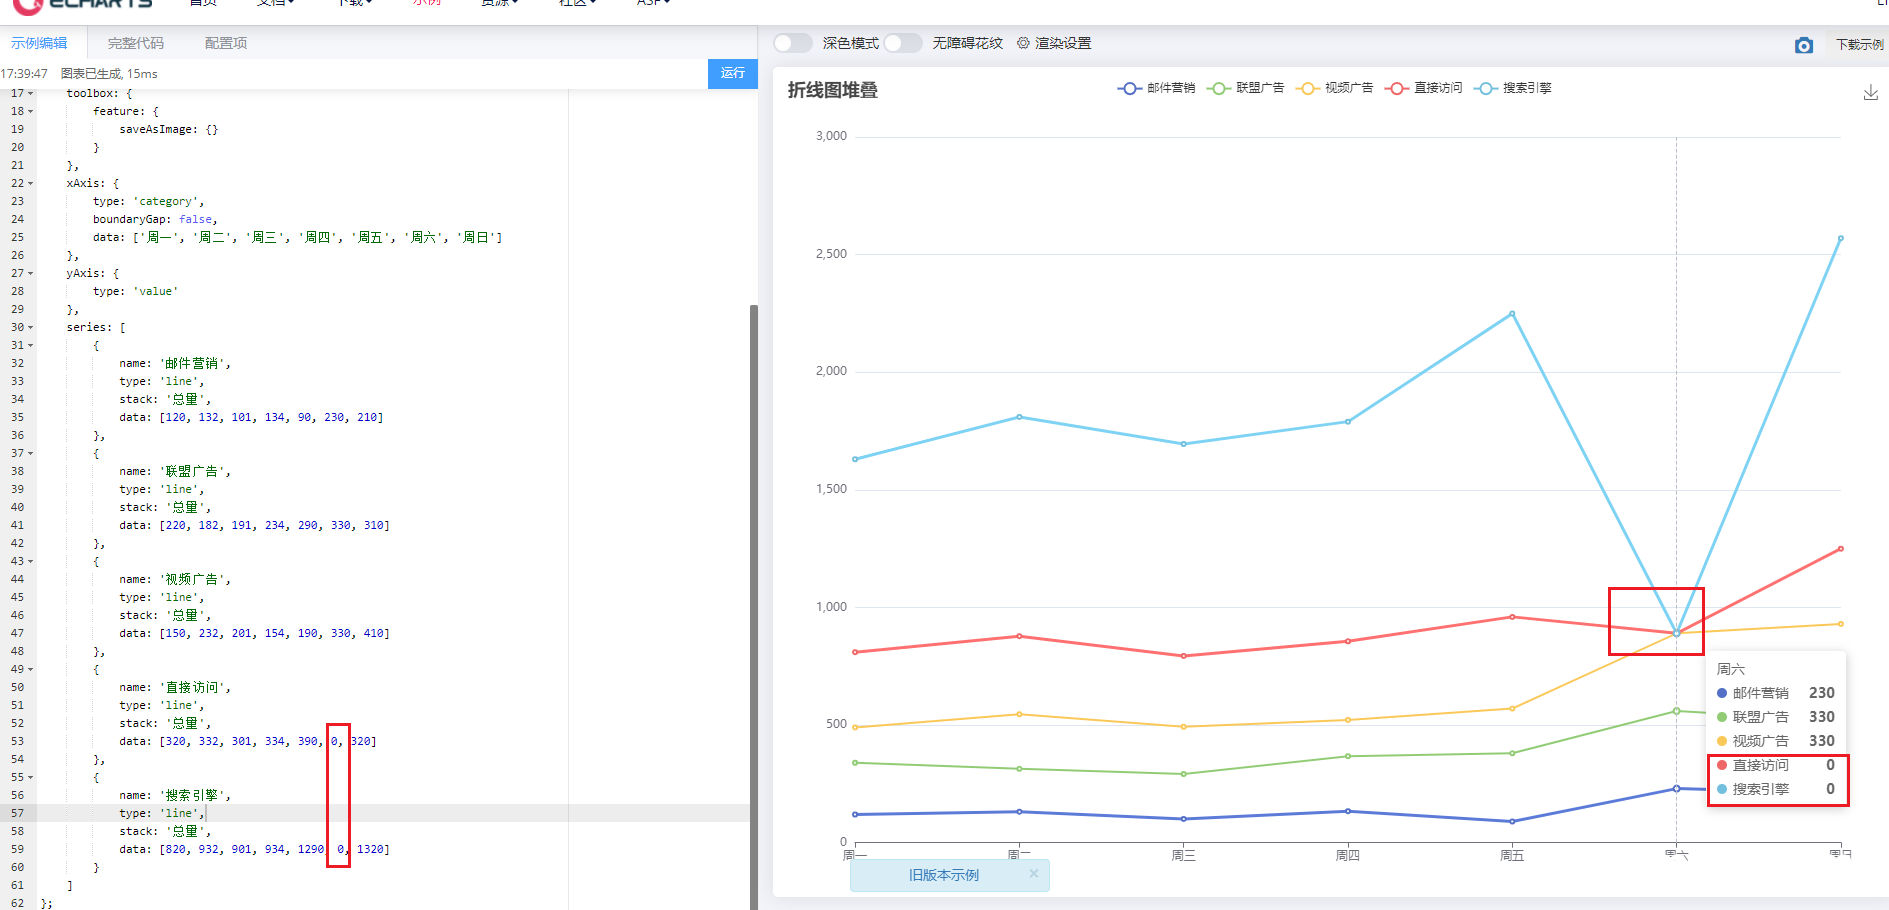
Task: Toggle the 深色模式 dark mode switch
Action: tap(793, 43)
